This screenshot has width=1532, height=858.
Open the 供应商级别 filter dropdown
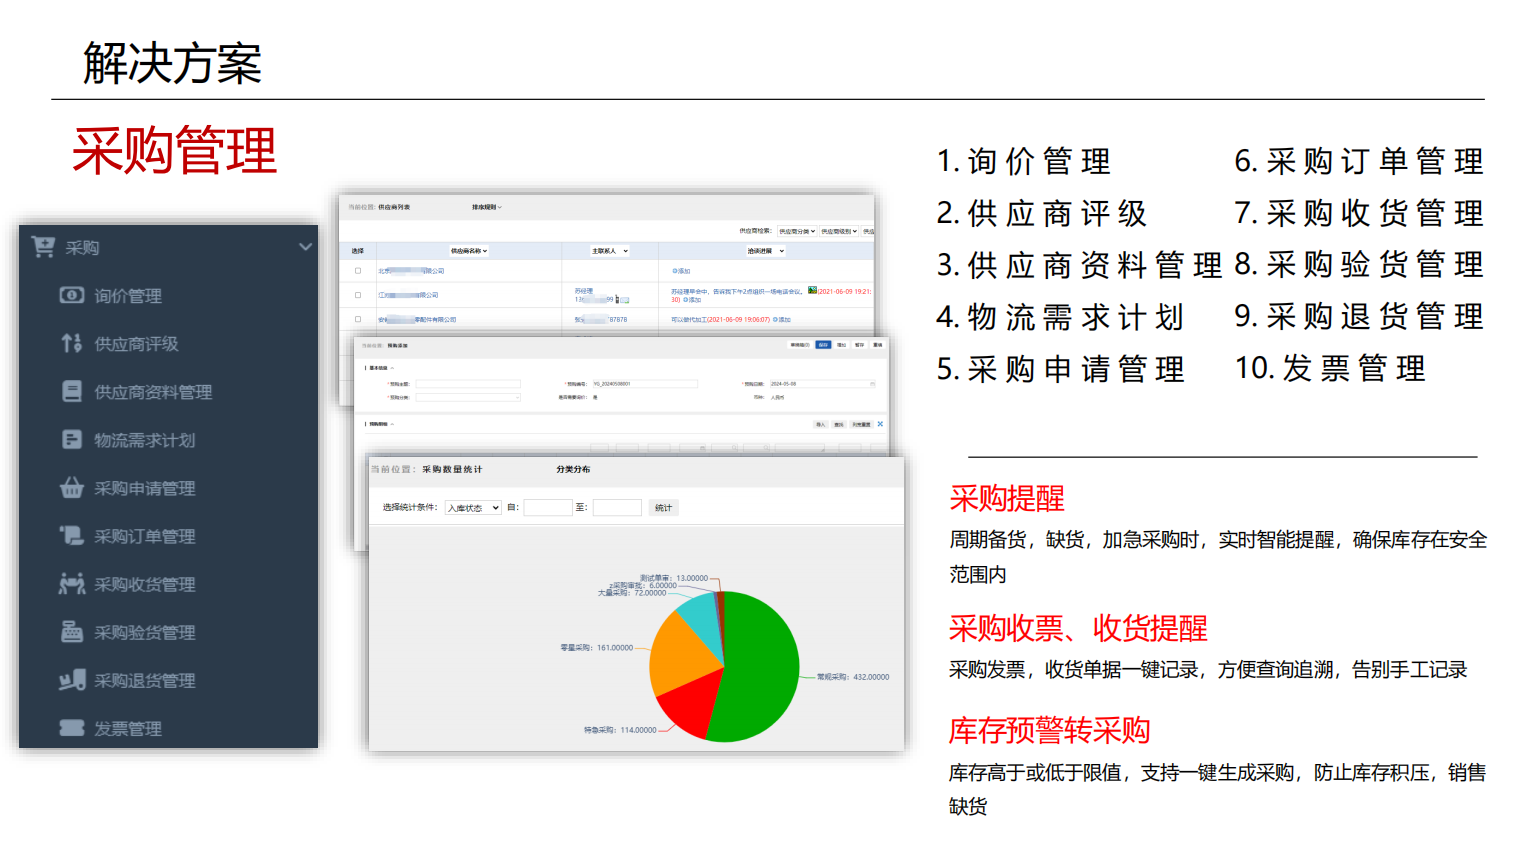point(839,231)
